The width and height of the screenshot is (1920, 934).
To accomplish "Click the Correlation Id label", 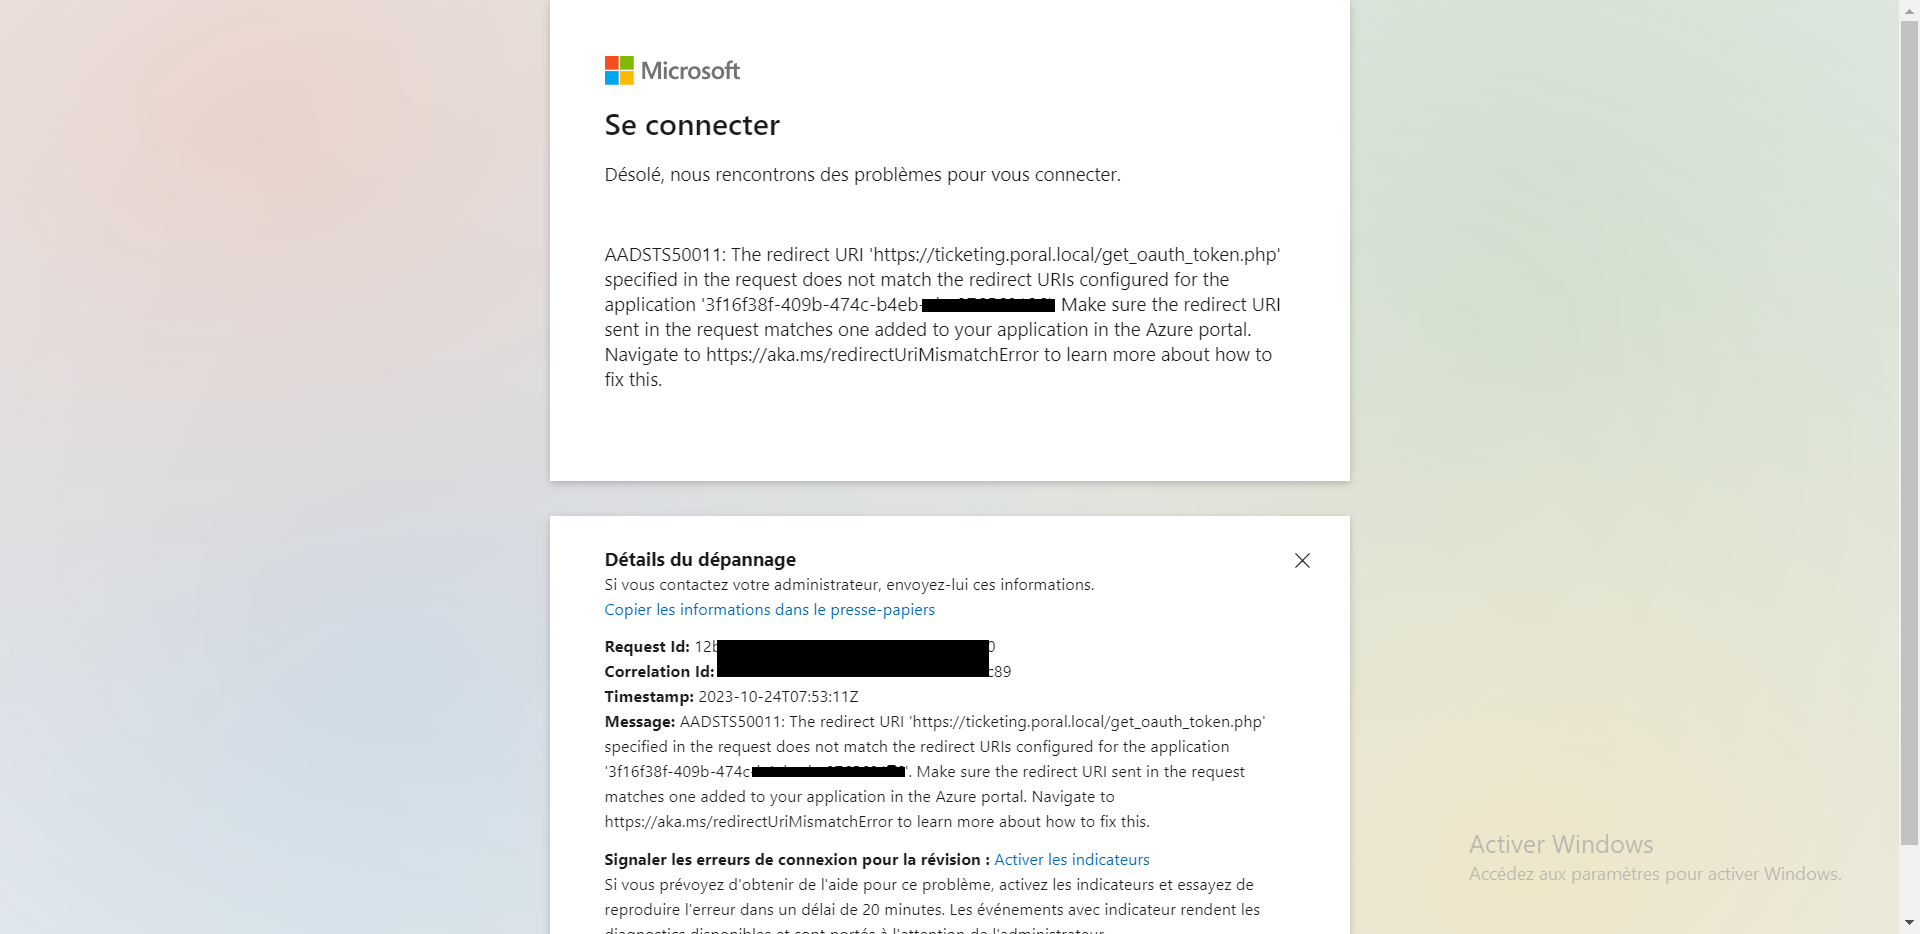I will point(659,672).
